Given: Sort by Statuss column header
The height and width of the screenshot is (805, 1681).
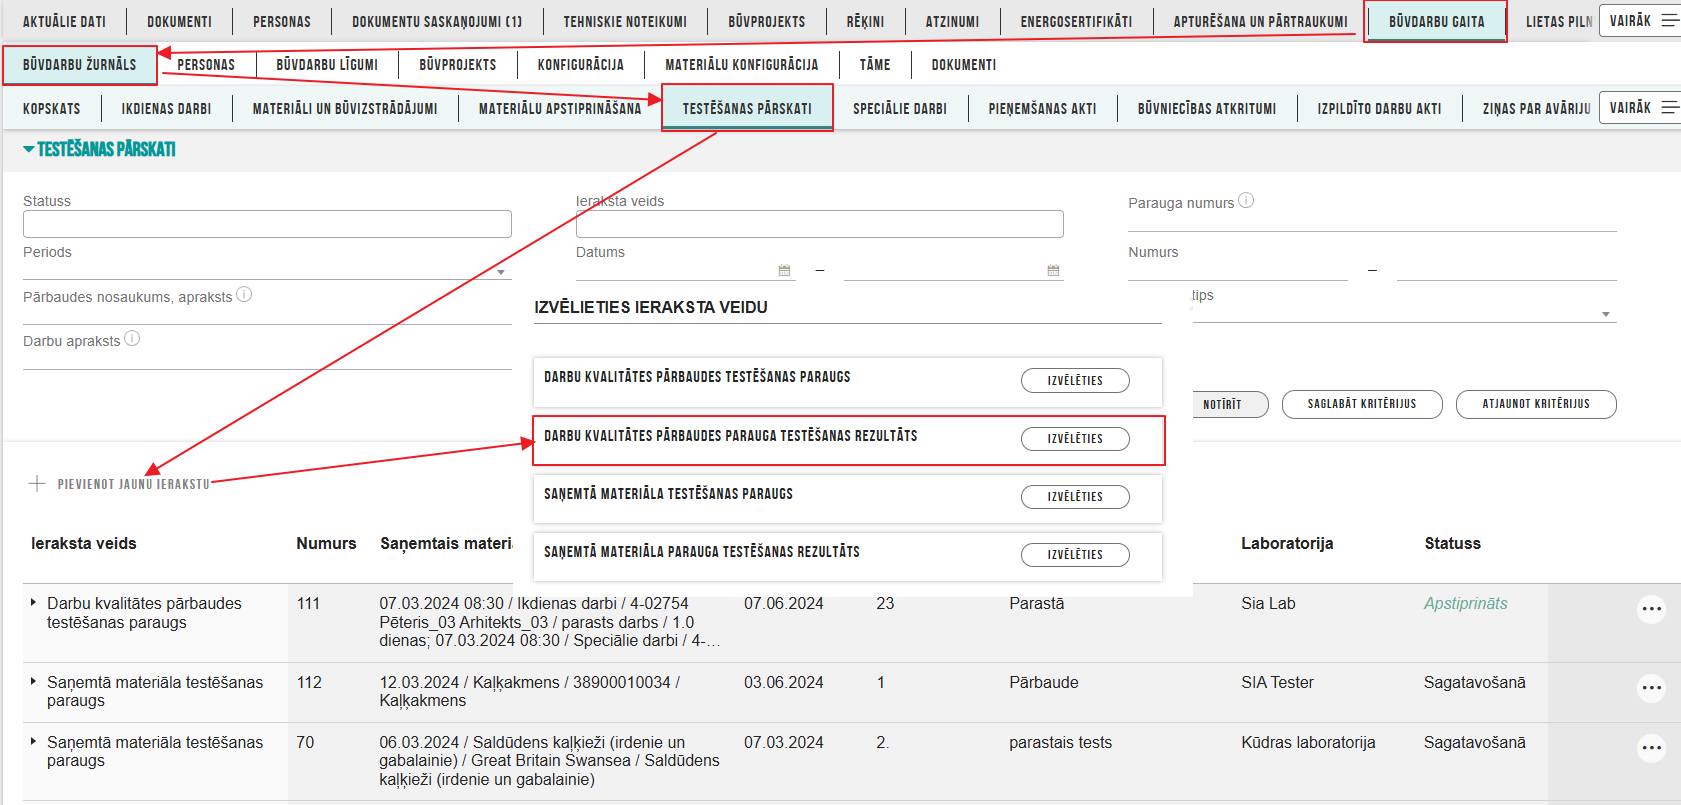Looking at the screenshot, I should click(x=1452, y=543).
